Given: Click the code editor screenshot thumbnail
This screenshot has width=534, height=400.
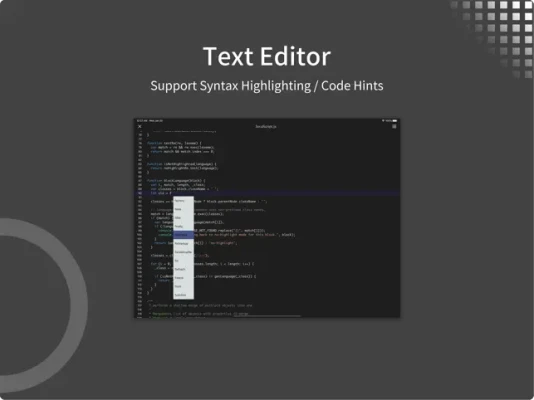Looking at the screenshot, I should tap(267, 218).
